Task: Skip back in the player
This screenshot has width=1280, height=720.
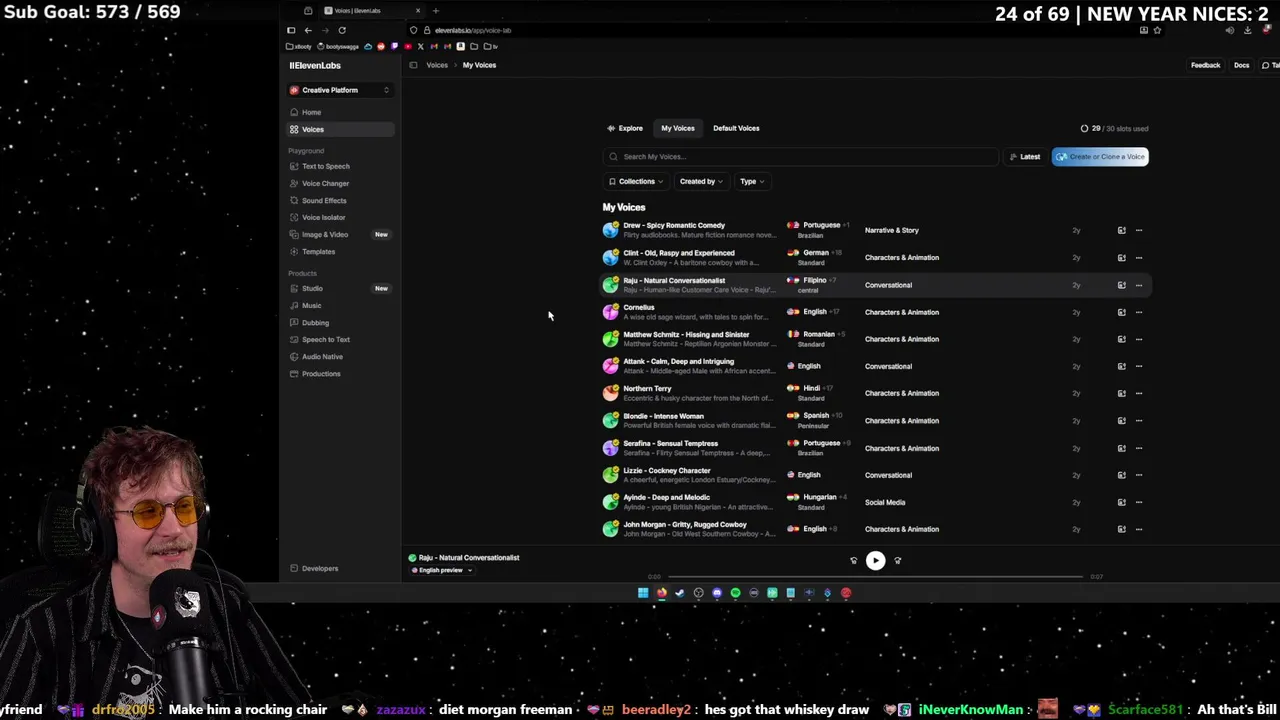Action: click(x=853, y=561)
